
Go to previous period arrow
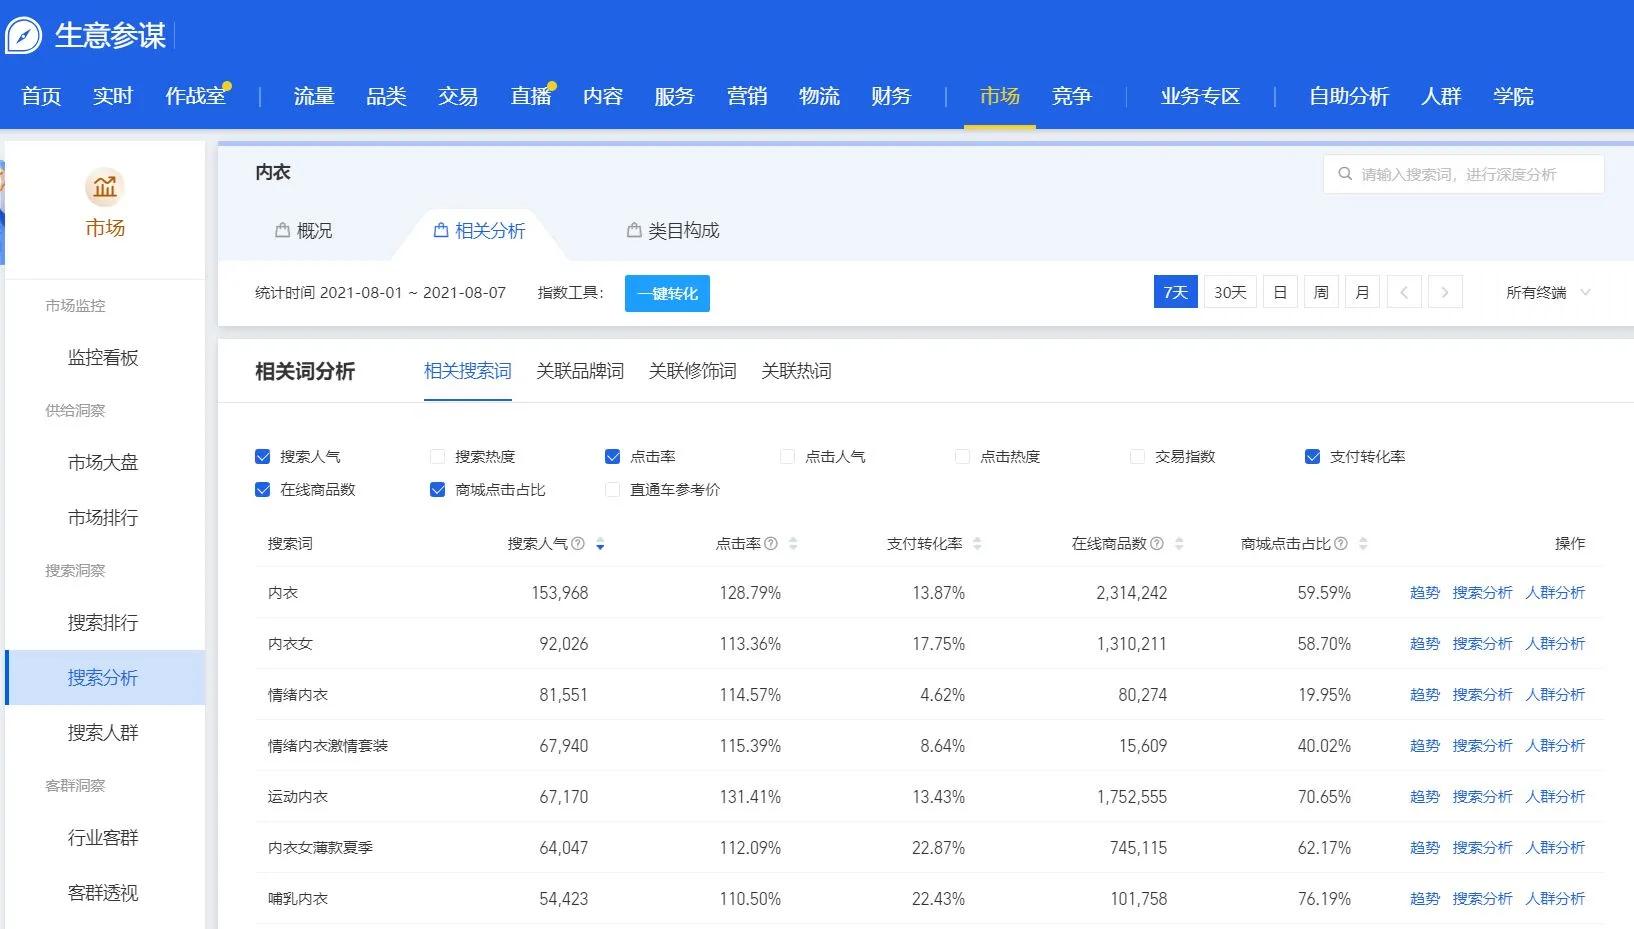pos(1404,292)
